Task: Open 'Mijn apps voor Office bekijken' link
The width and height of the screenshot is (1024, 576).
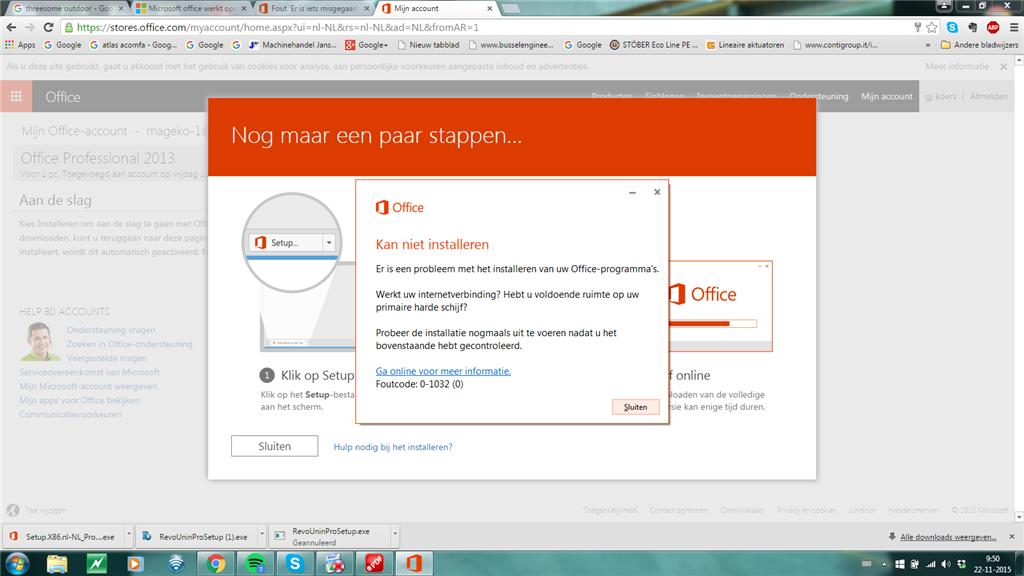Action: pyautogui.click(x=80, y=400)
